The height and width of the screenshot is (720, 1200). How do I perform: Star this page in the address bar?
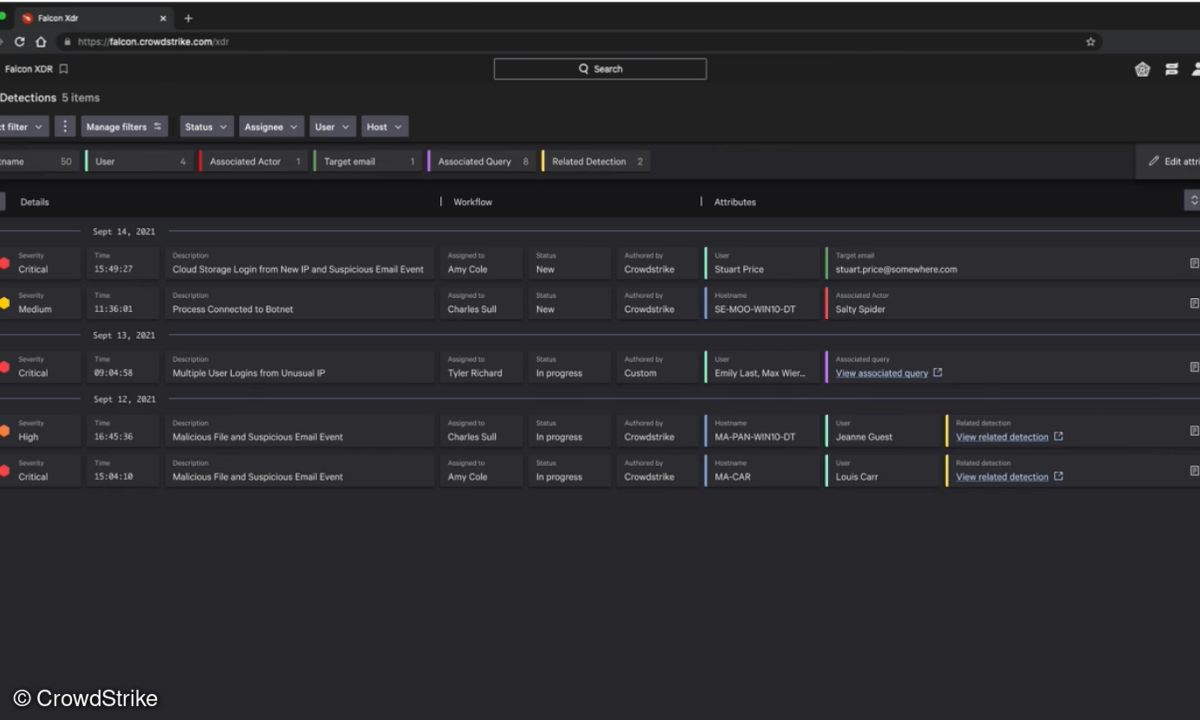[x=1090, y=42]
